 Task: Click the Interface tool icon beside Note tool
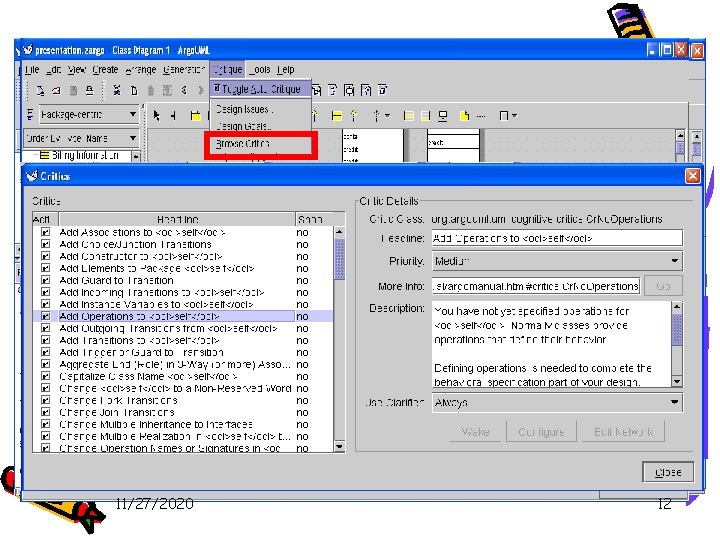pyautogui.click(x=443, y=116)
